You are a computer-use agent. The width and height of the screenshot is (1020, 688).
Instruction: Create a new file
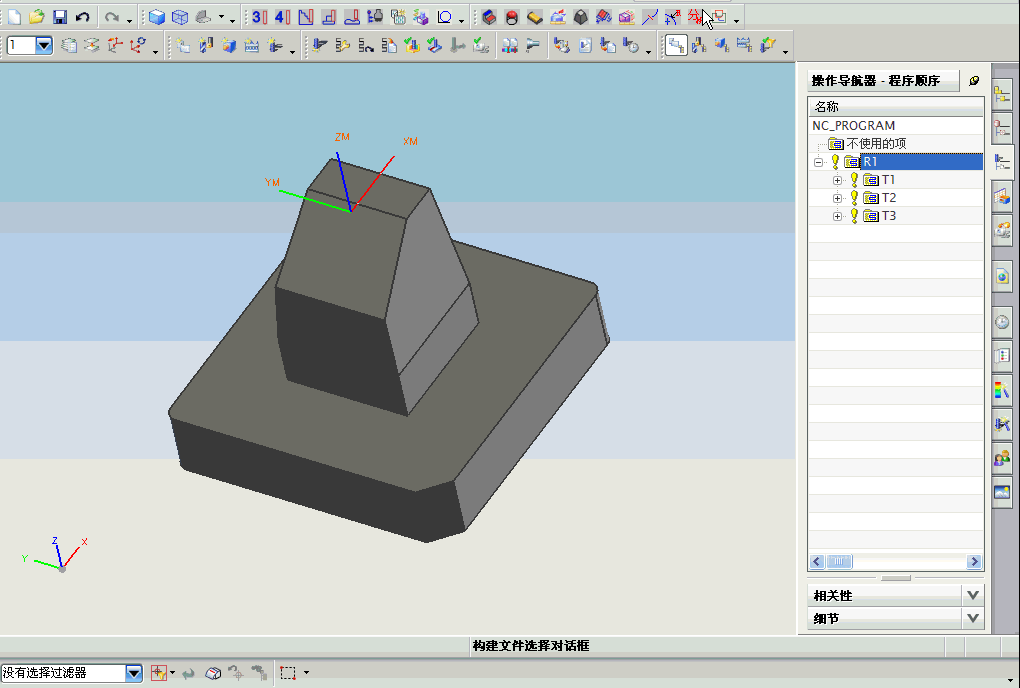[14, 17]
